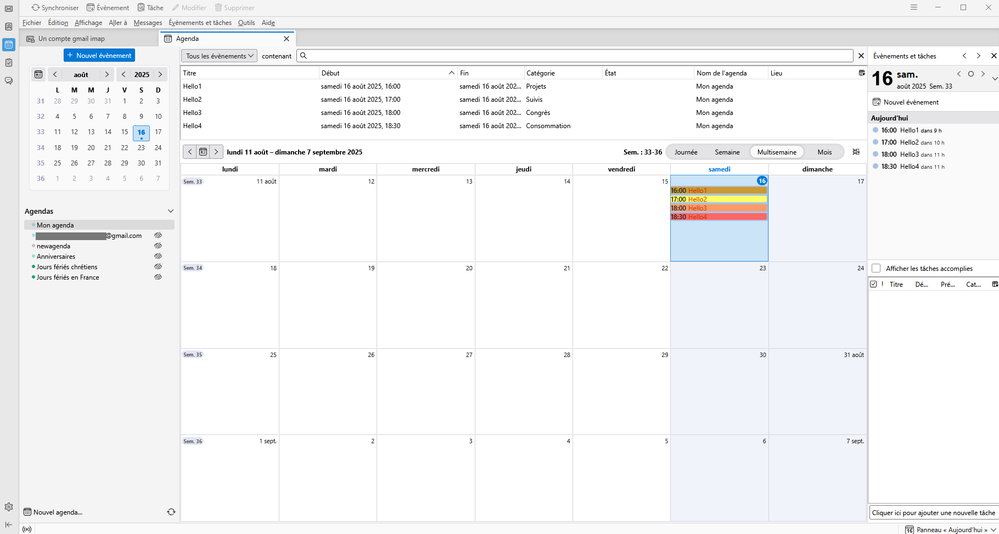
Task: Open the Address Book space icon
Action: point(9,26)
